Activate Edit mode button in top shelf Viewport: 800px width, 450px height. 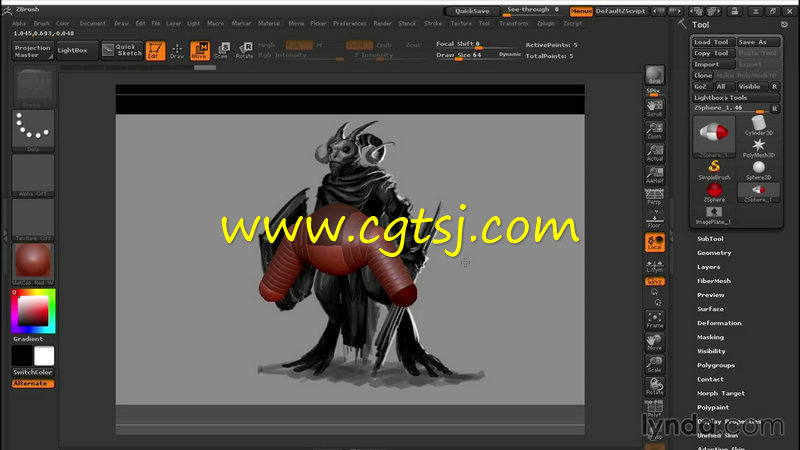pos(155,51)
